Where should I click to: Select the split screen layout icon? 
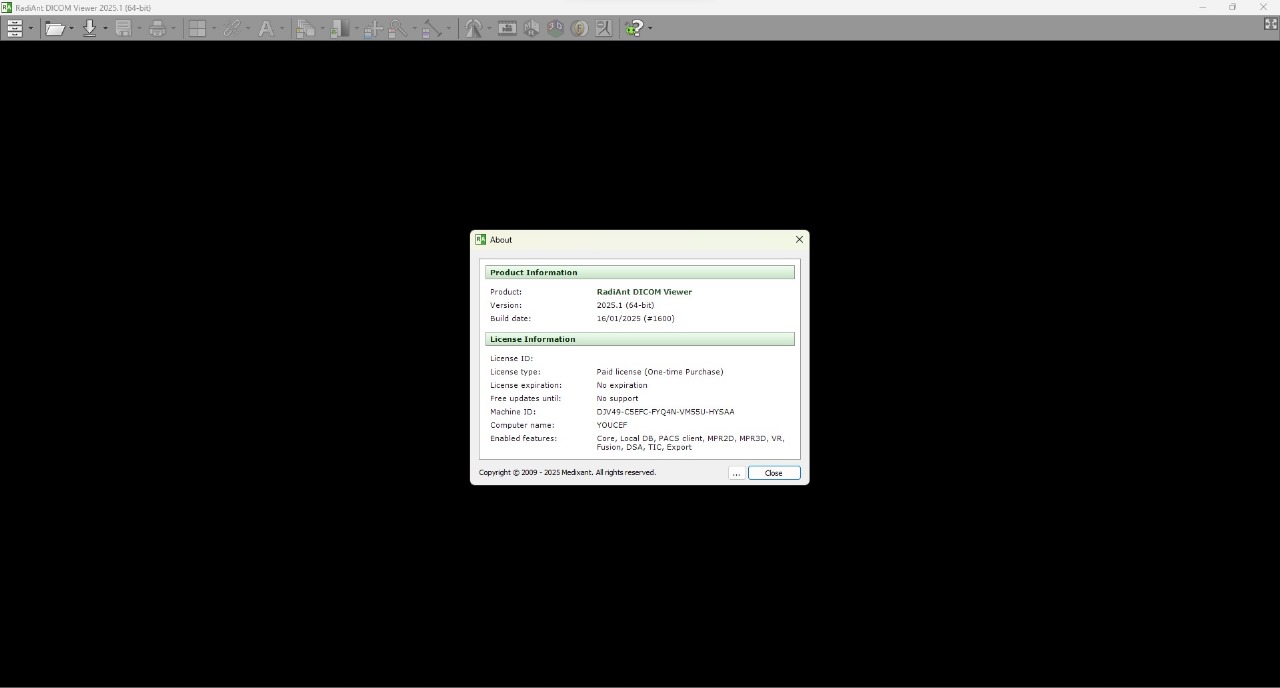point(197,28)
